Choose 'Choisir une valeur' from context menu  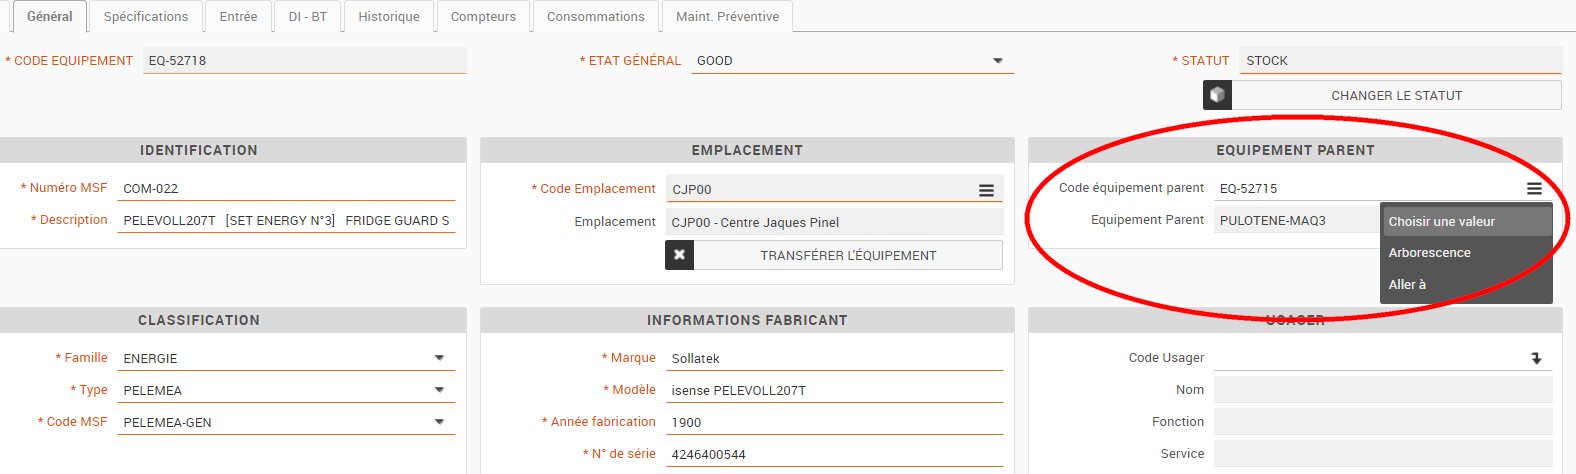[x=1467, y=221]
